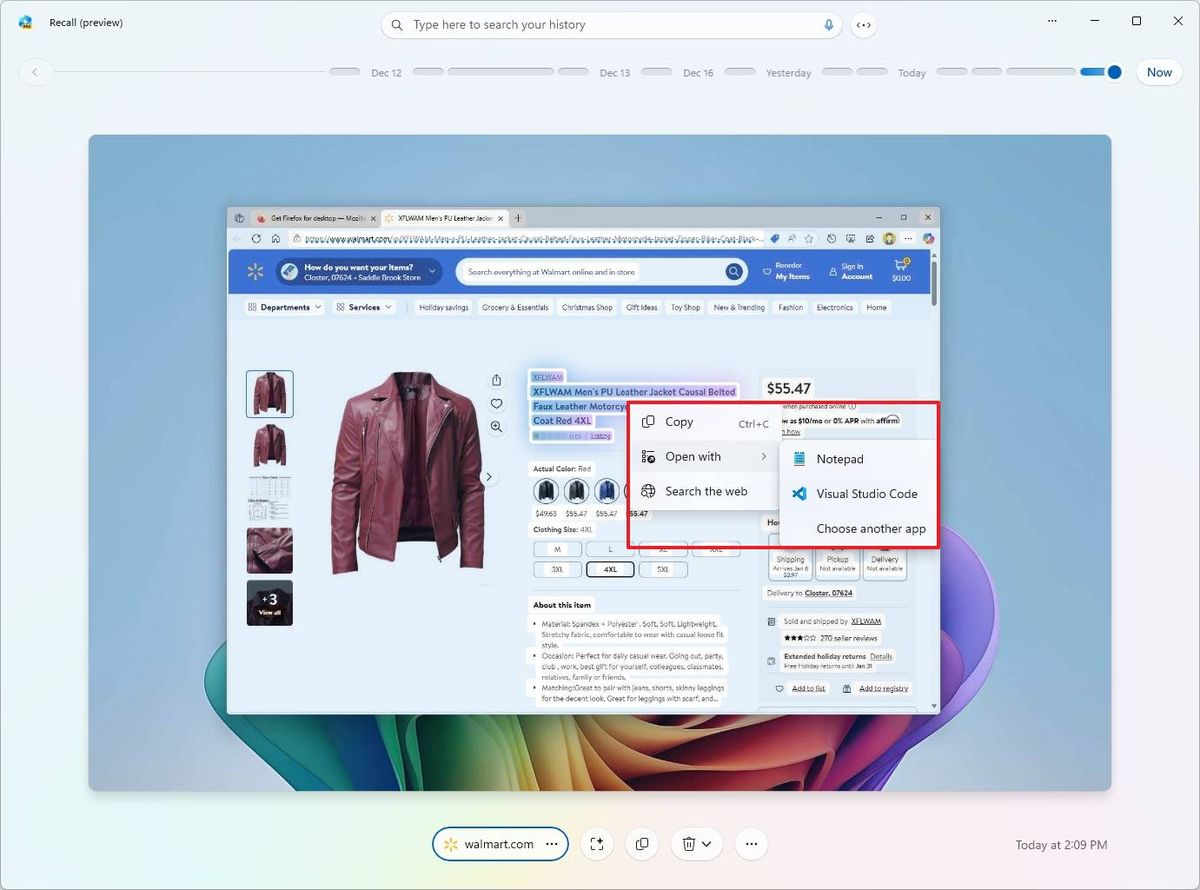Click the screen region capture icon

pyautogui.click(x=597, y=844)
